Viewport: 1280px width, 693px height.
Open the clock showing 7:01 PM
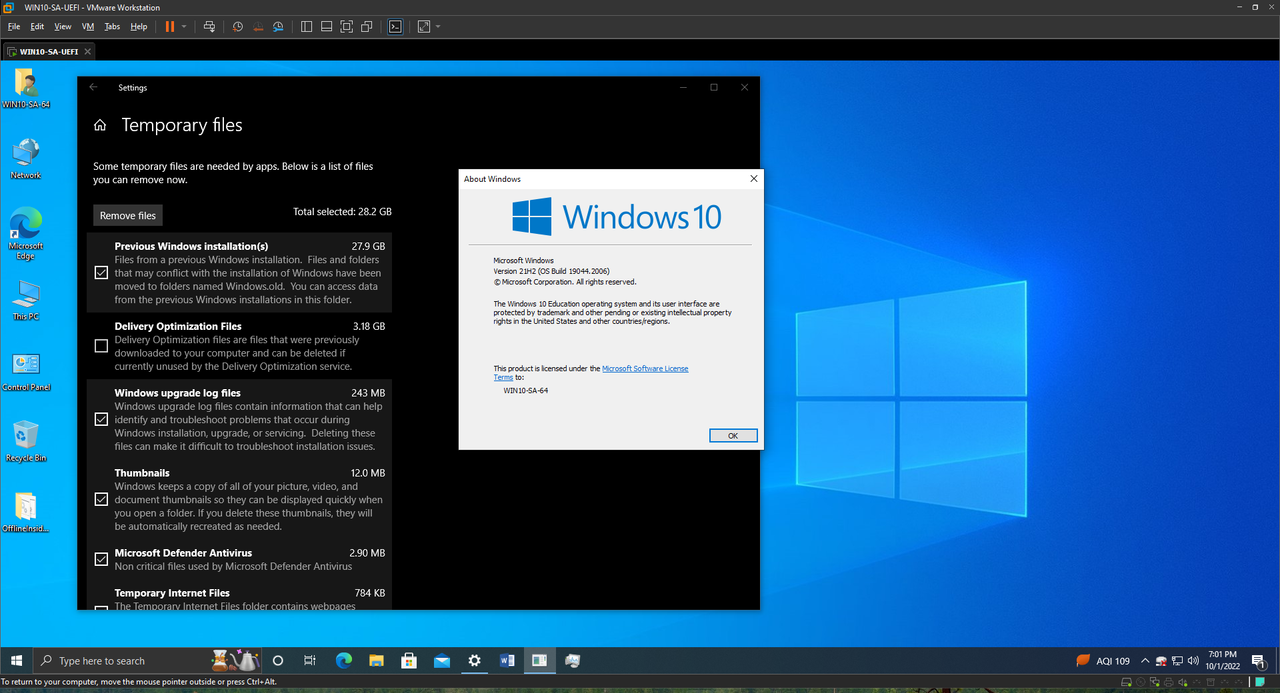[1222, 661]
